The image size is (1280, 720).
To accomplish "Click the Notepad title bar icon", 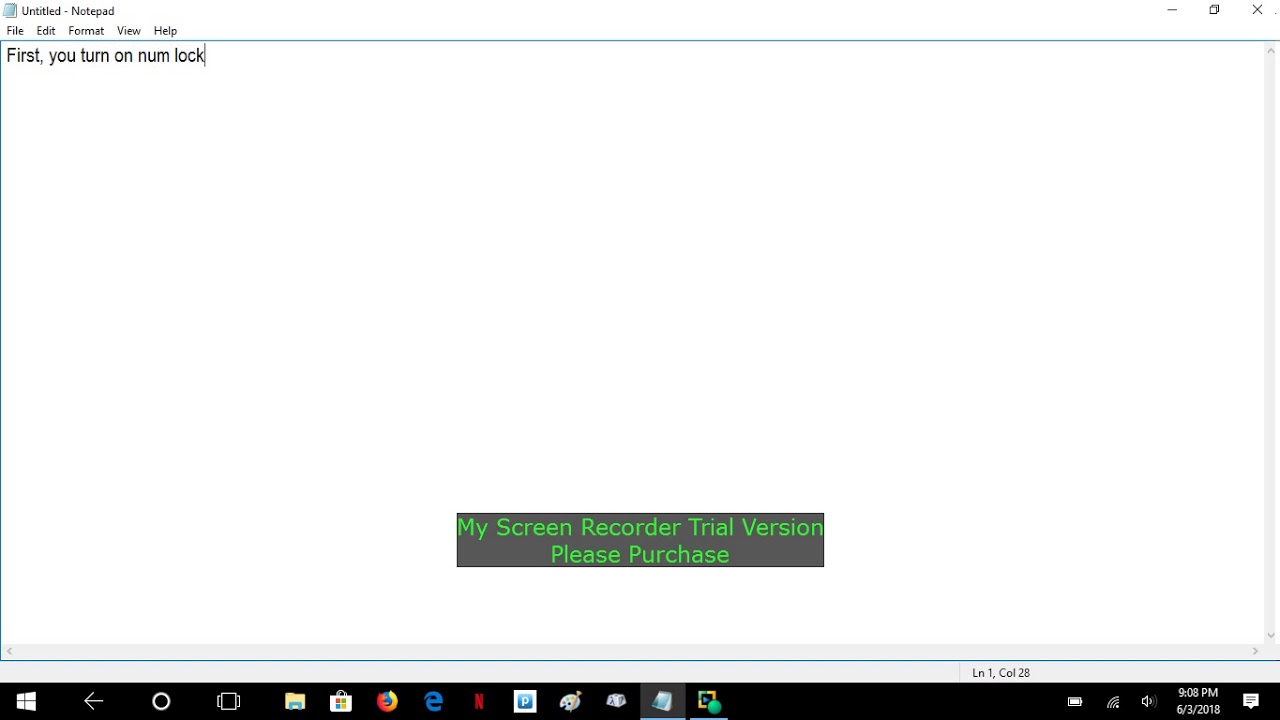I will coord(10,11).
